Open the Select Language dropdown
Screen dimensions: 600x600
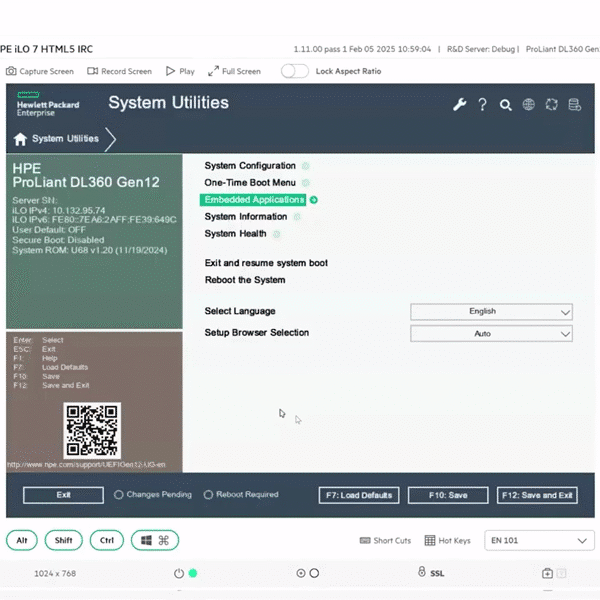[491, 312]
